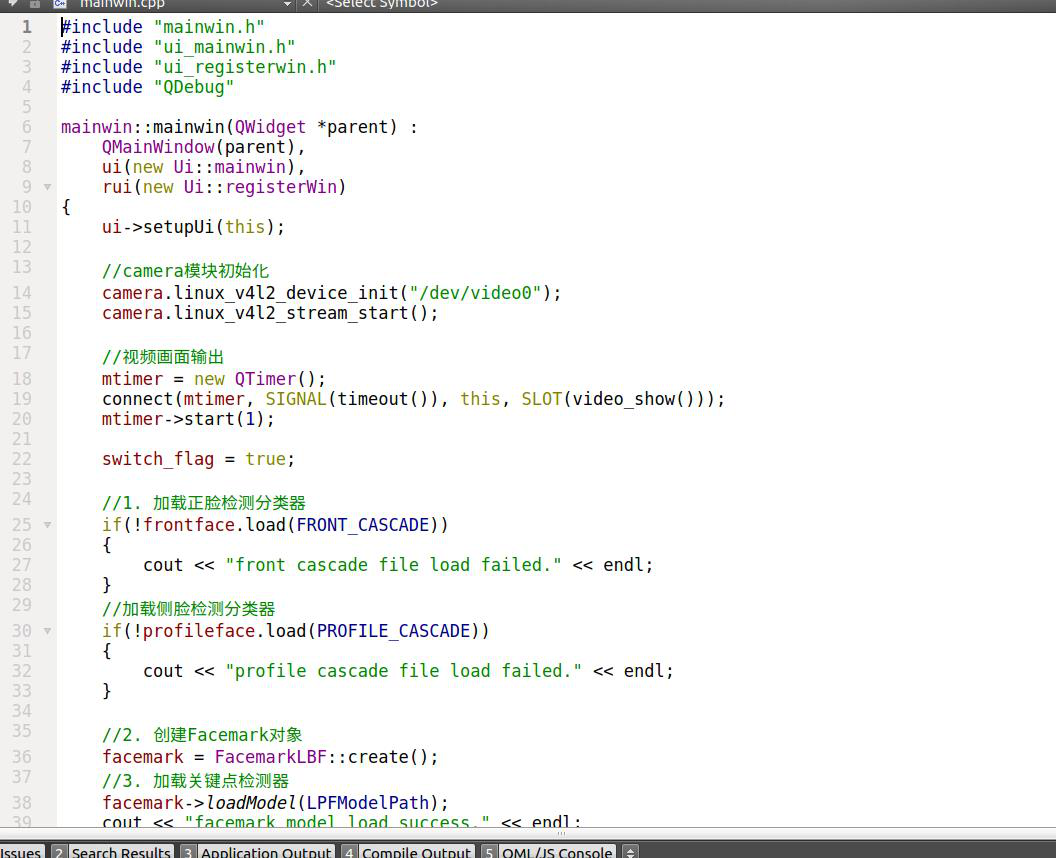
Task: Click the C++ file icon beside mainwin.cpp
Action: click(60, 4)
